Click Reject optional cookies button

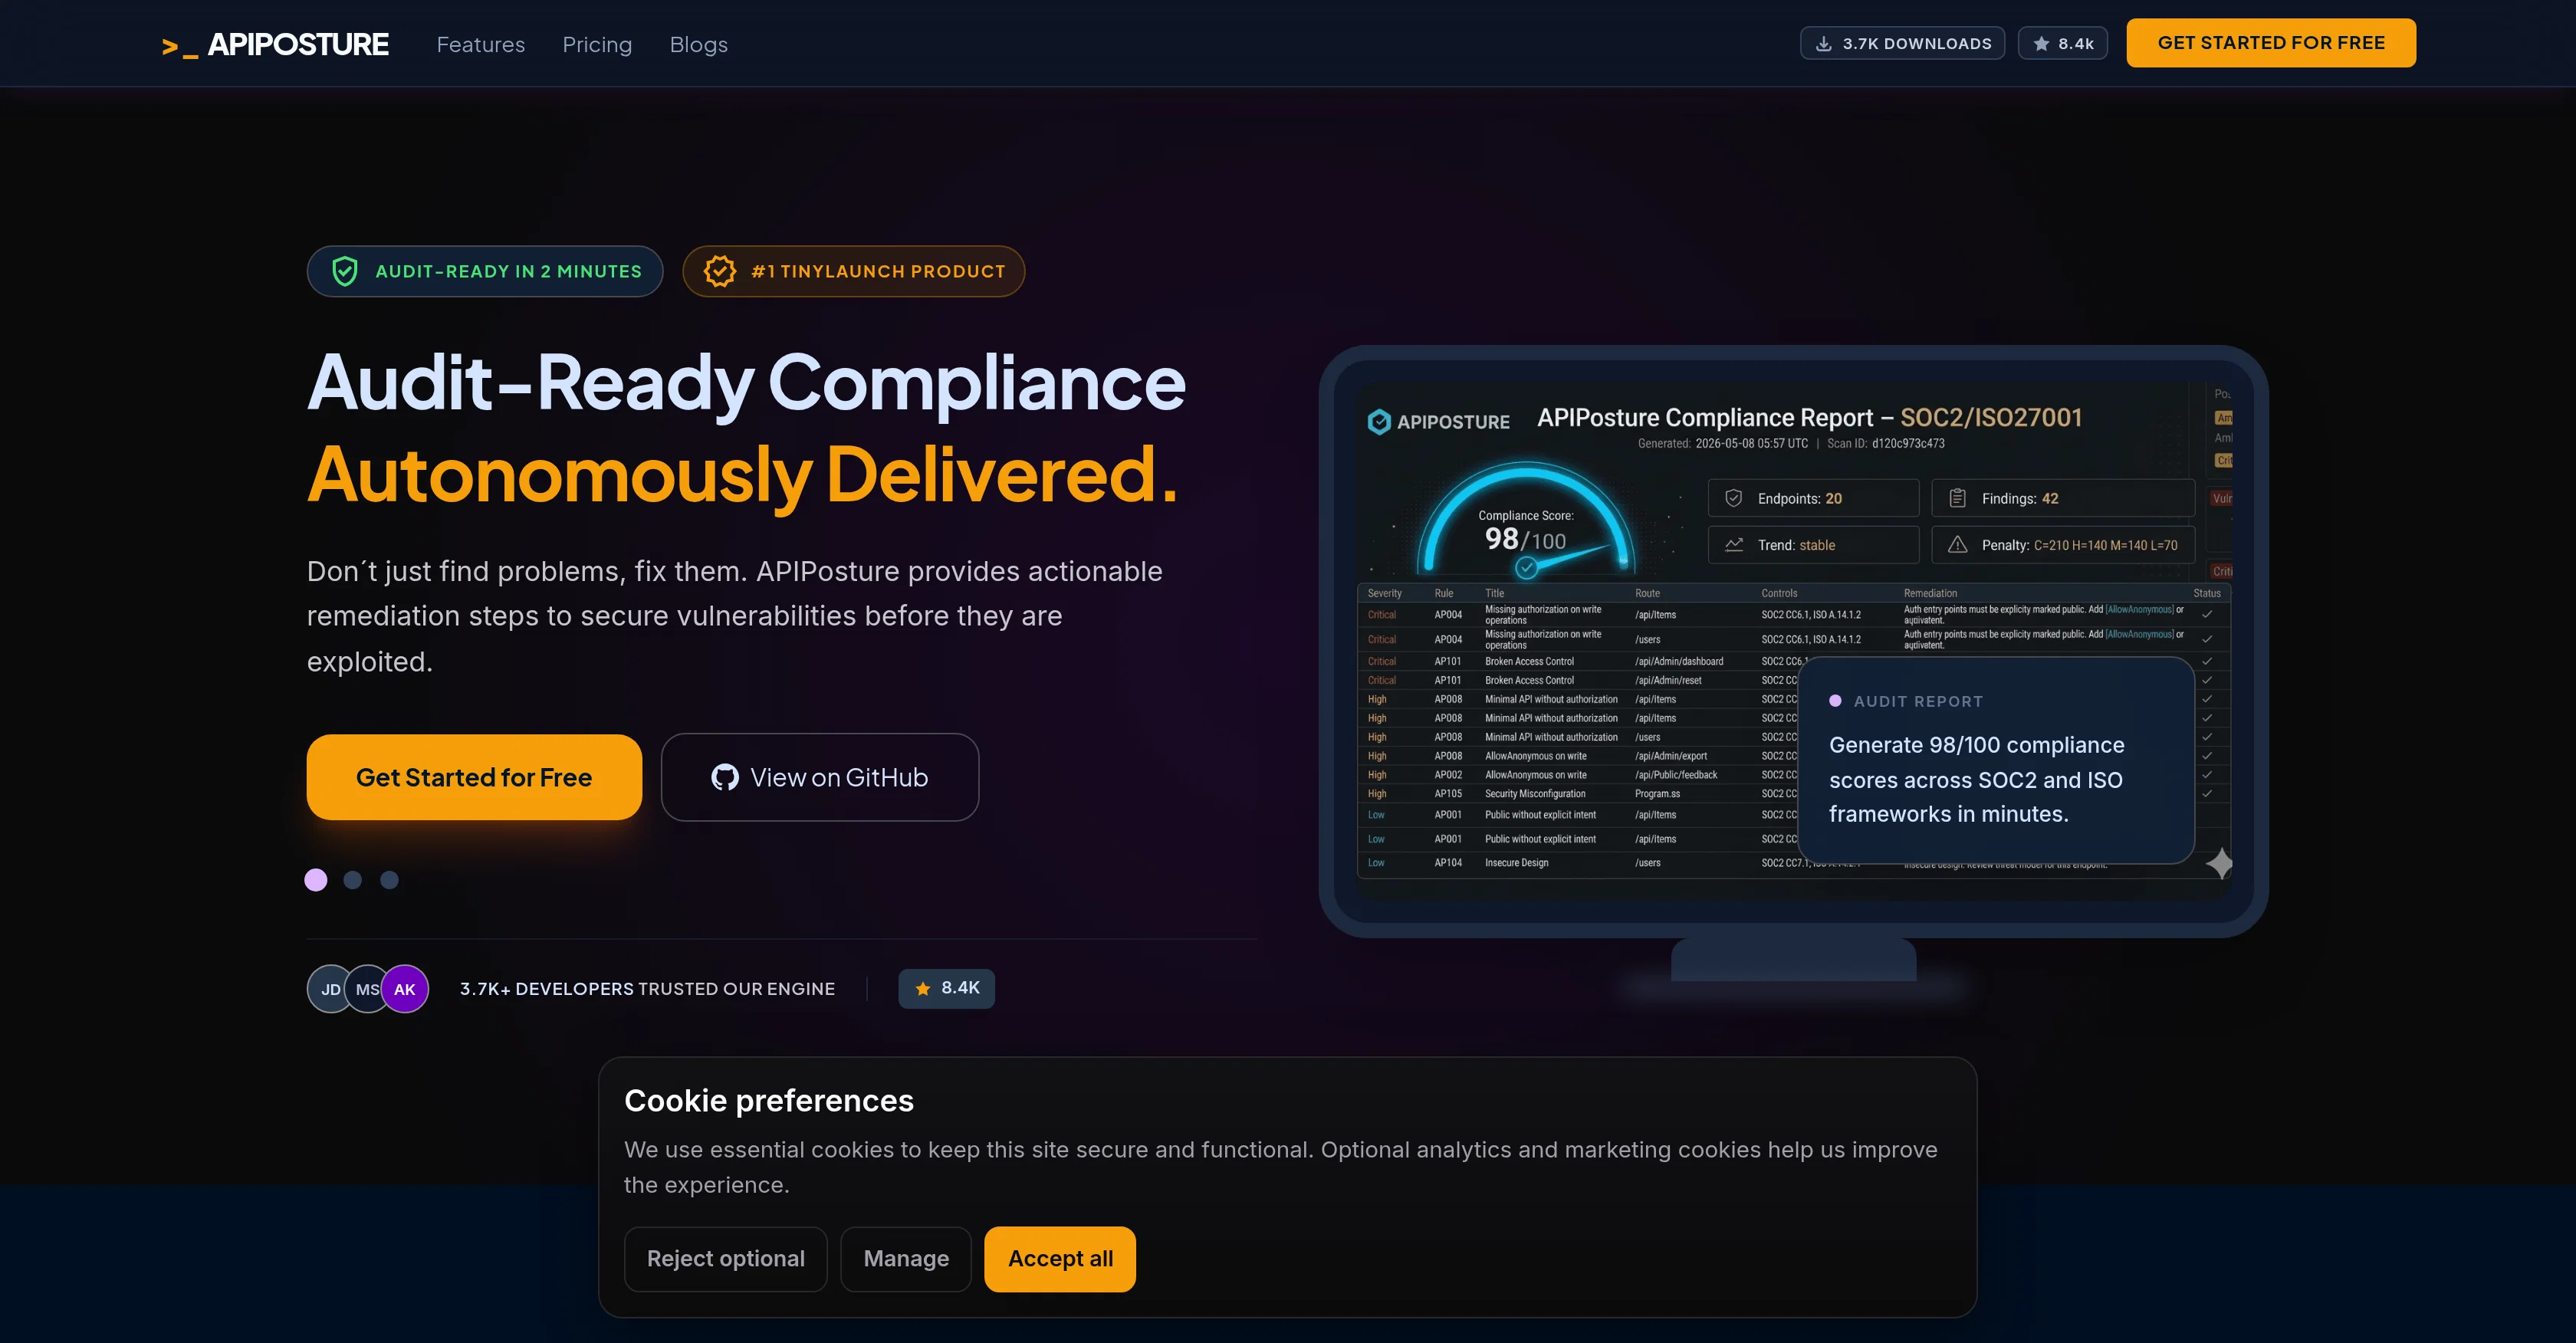coord(726,1259)
